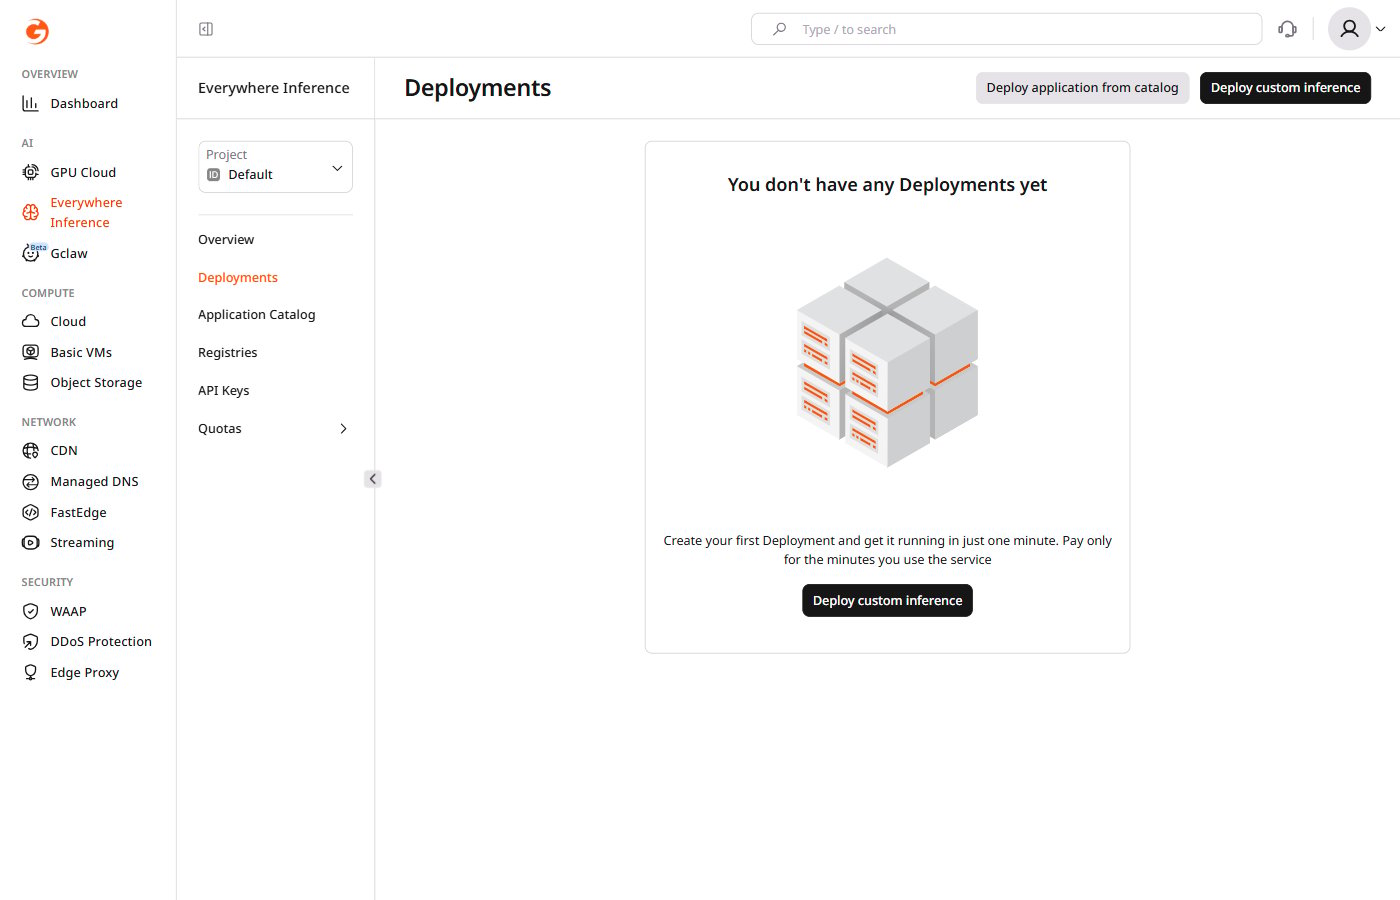Screen dimensions: 1400x900
Task: Click the Streaming play icon
Action: 31,542
